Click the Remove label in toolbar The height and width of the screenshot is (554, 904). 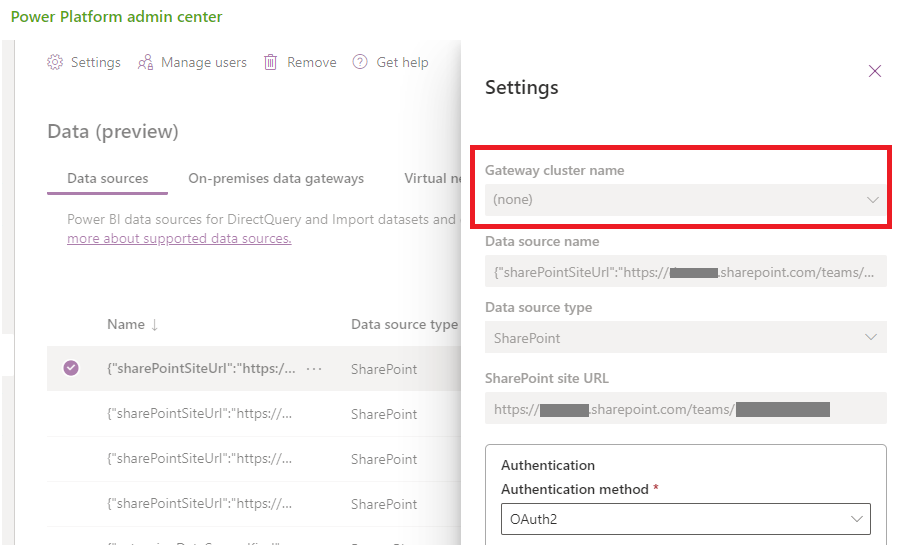(312, 62)
